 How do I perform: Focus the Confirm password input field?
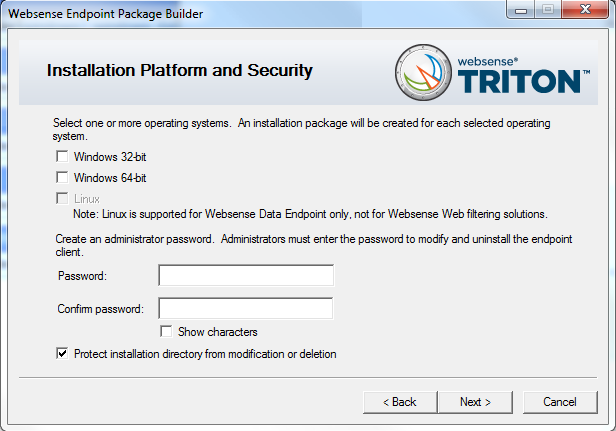click(x=246, y=308)
